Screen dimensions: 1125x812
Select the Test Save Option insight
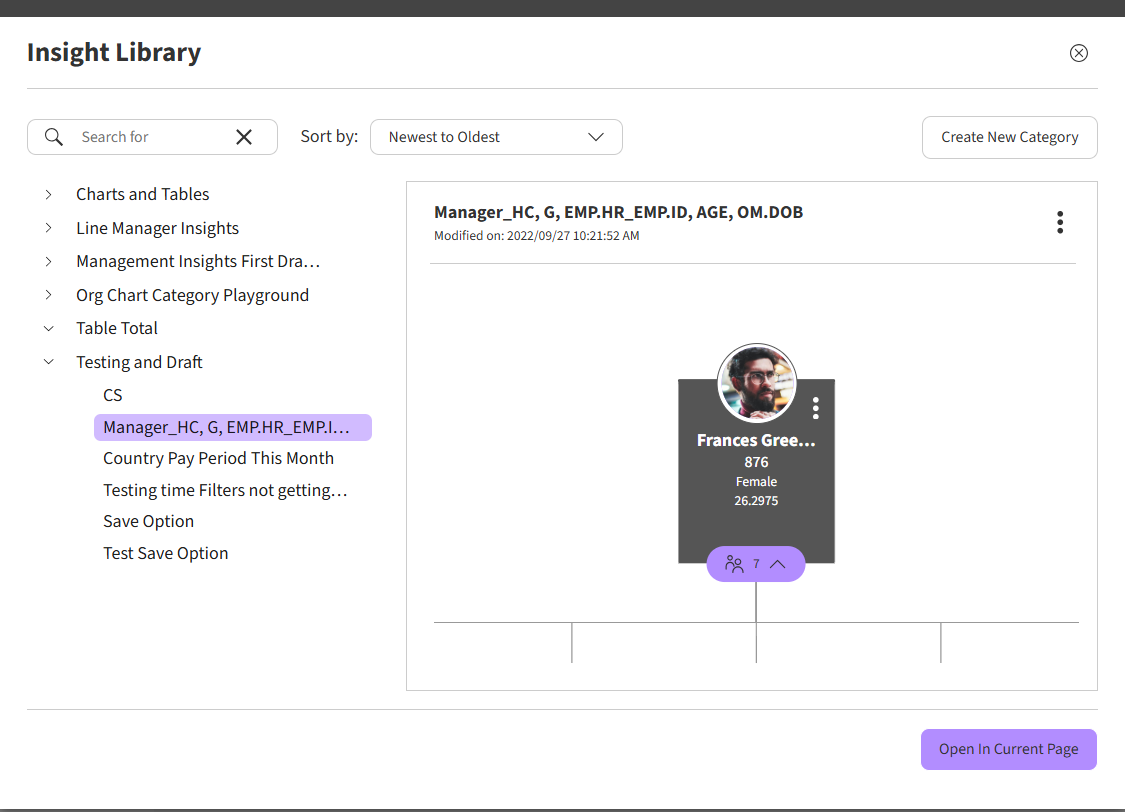pyautogui.click(x=166, y=553)
